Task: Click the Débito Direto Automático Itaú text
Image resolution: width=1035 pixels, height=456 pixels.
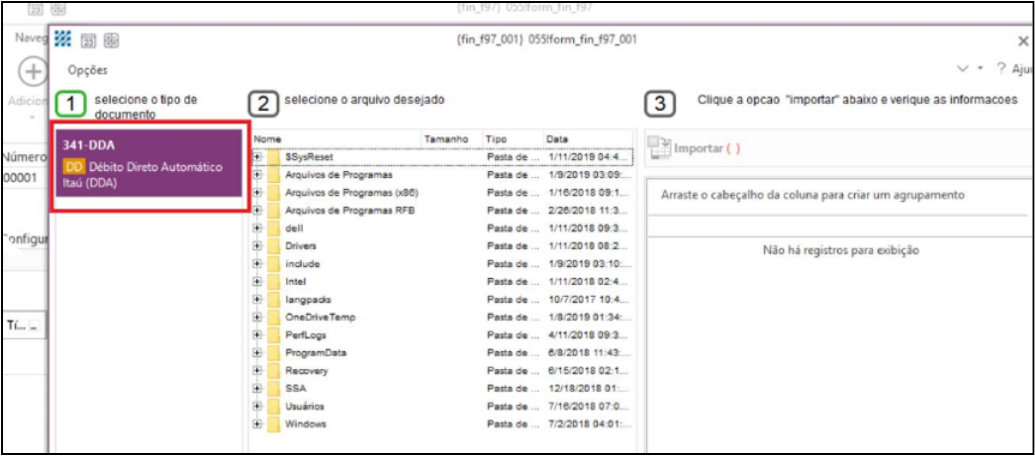Action: [x=142, y=175]
